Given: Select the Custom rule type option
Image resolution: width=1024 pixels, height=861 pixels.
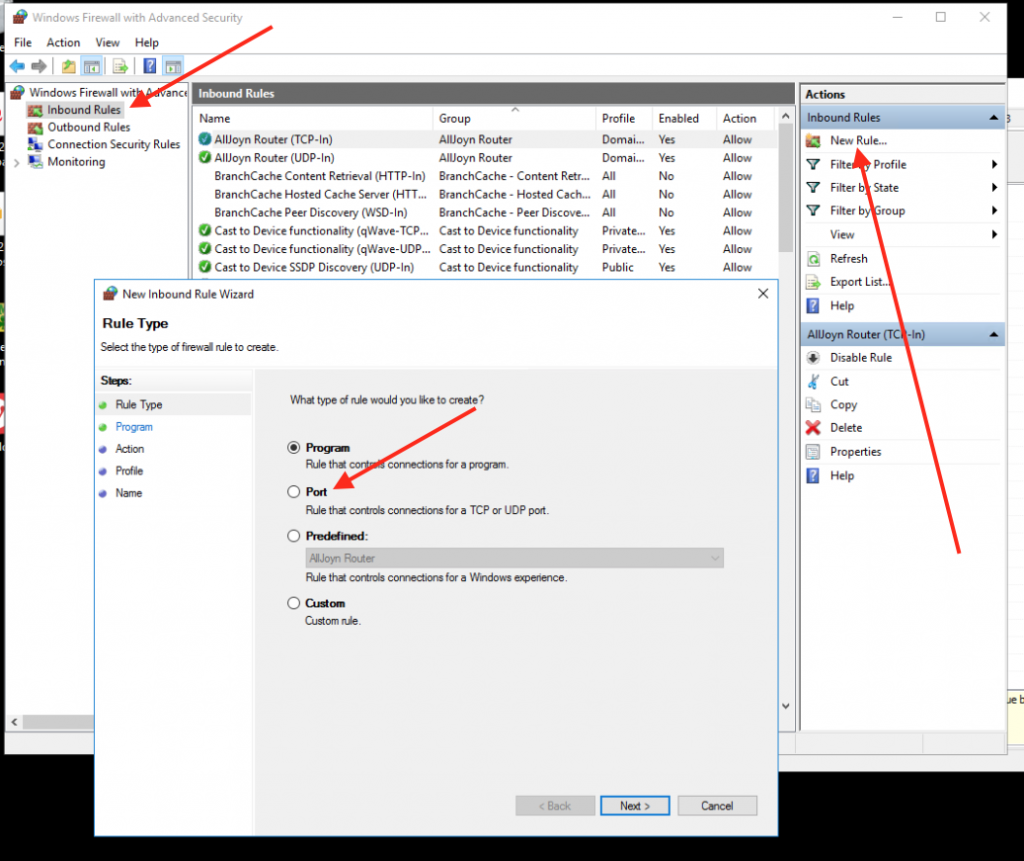Looking at the screenshot, I should pos(294,603).
